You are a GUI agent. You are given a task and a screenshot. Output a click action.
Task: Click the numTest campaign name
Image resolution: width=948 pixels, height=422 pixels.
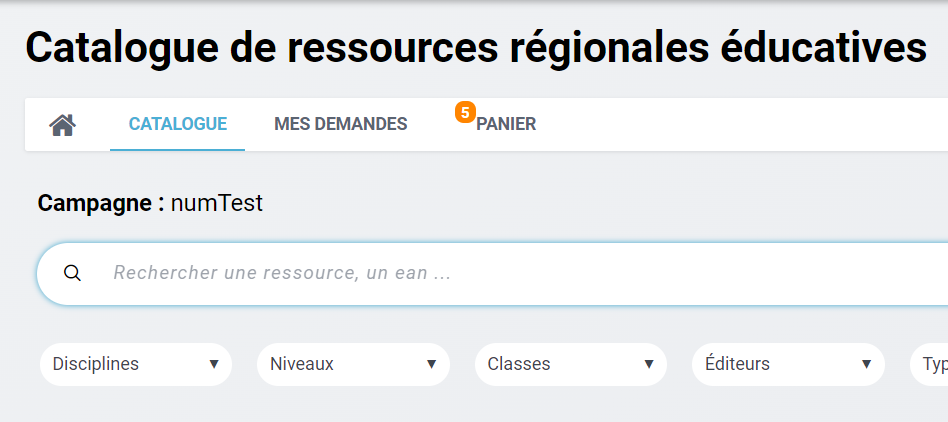[217, 204]
